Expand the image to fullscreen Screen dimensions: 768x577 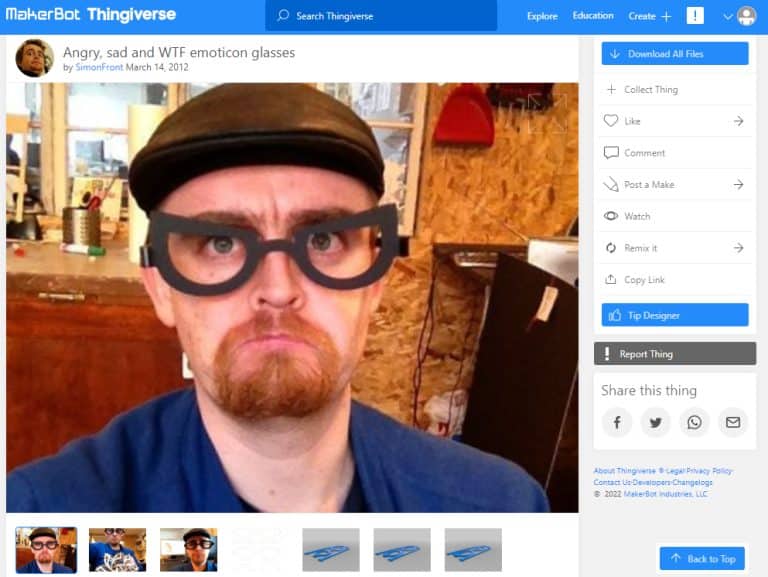pyautogui.click(x=547, y=113)
